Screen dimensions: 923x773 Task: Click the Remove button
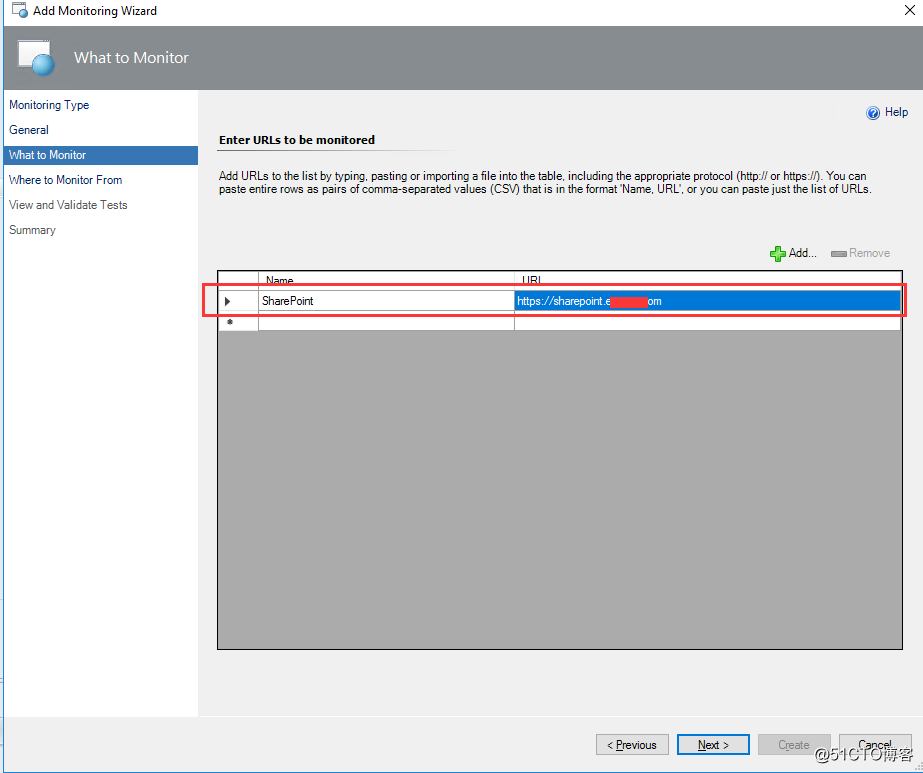(861, 253)
